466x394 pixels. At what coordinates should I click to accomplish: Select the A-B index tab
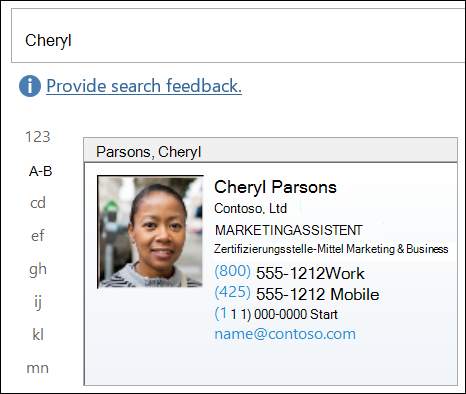[x=41, y=171]
